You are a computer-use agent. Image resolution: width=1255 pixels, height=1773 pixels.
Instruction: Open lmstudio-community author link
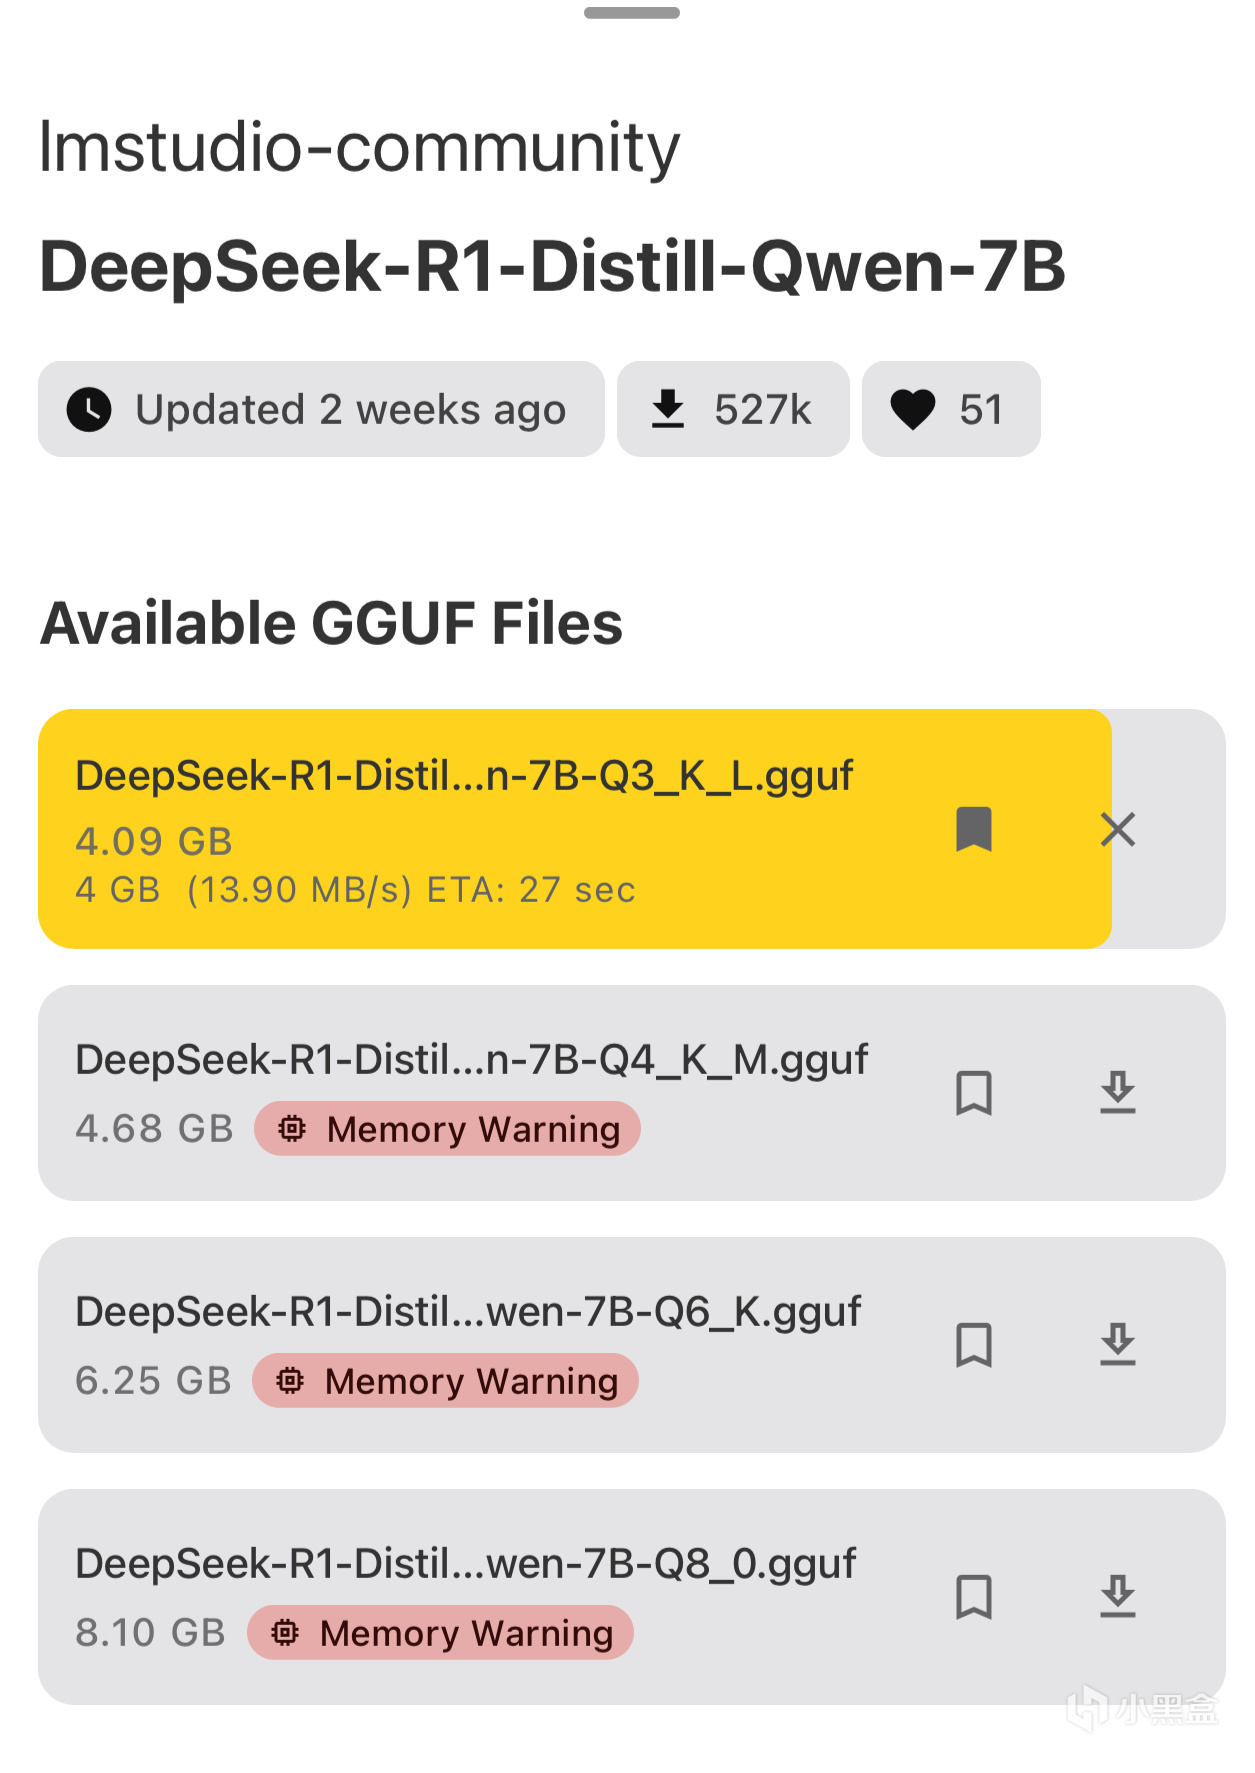click(x=359, y=147)
